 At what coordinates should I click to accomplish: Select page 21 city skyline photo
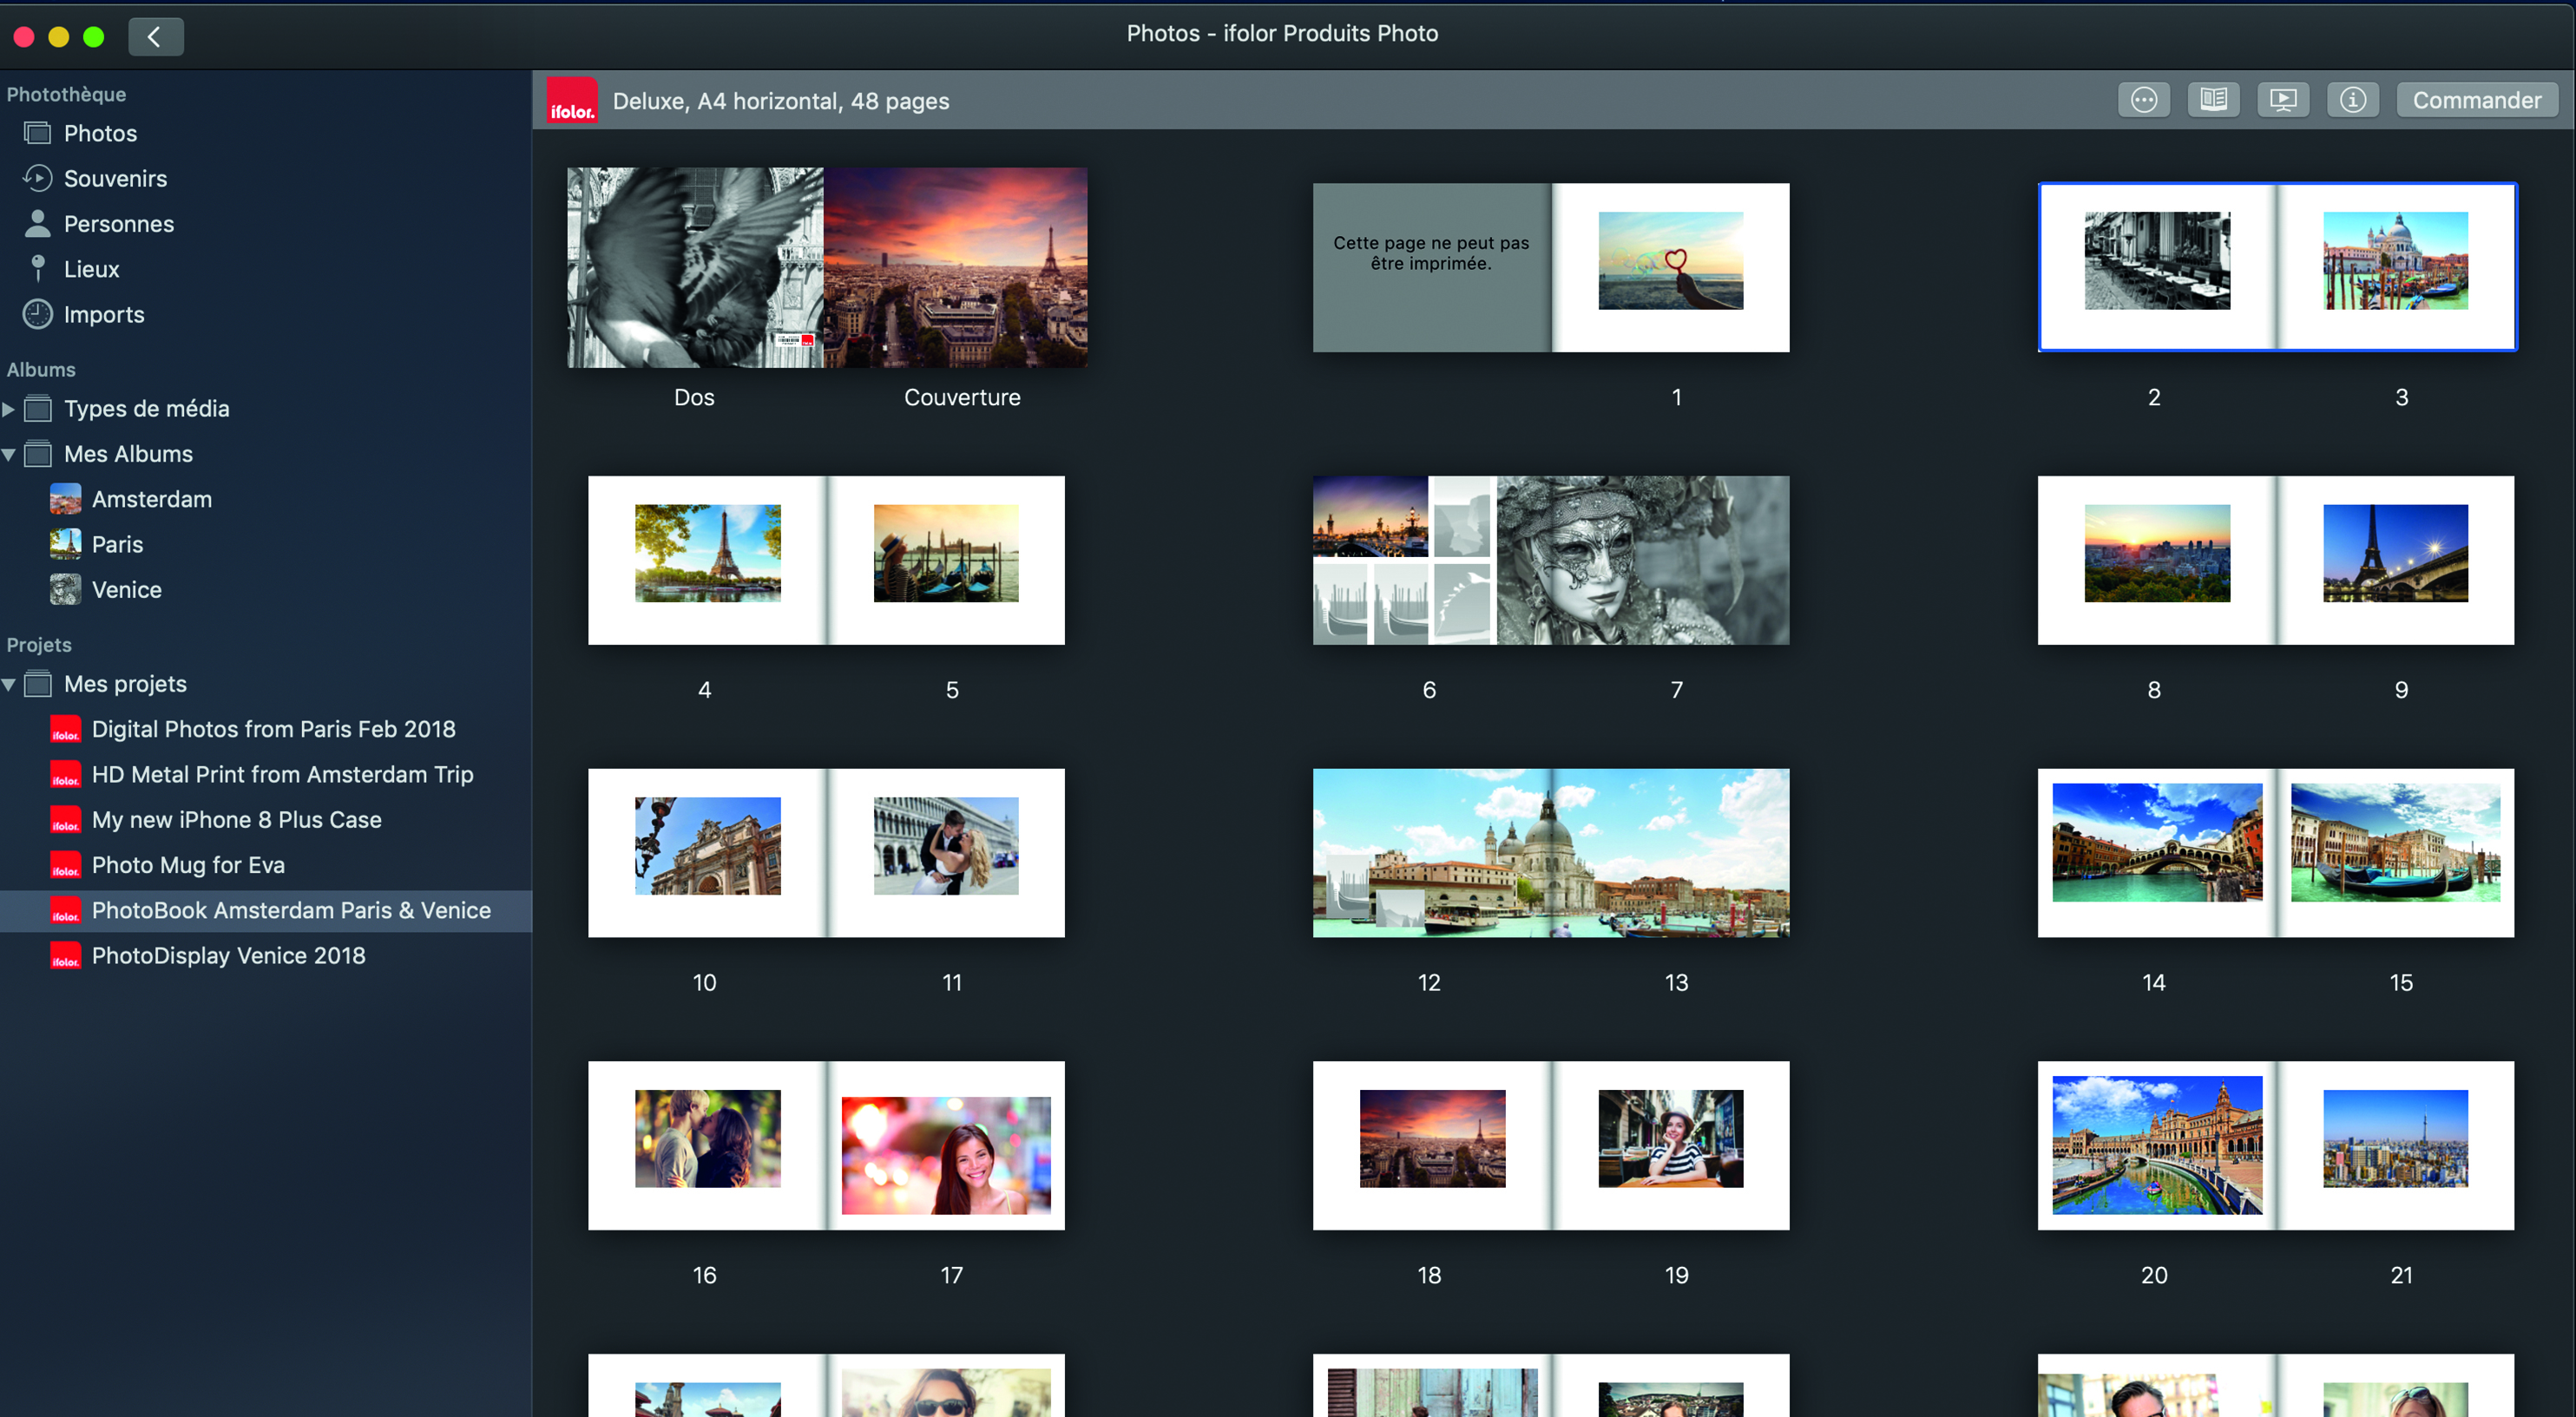2395,1139
